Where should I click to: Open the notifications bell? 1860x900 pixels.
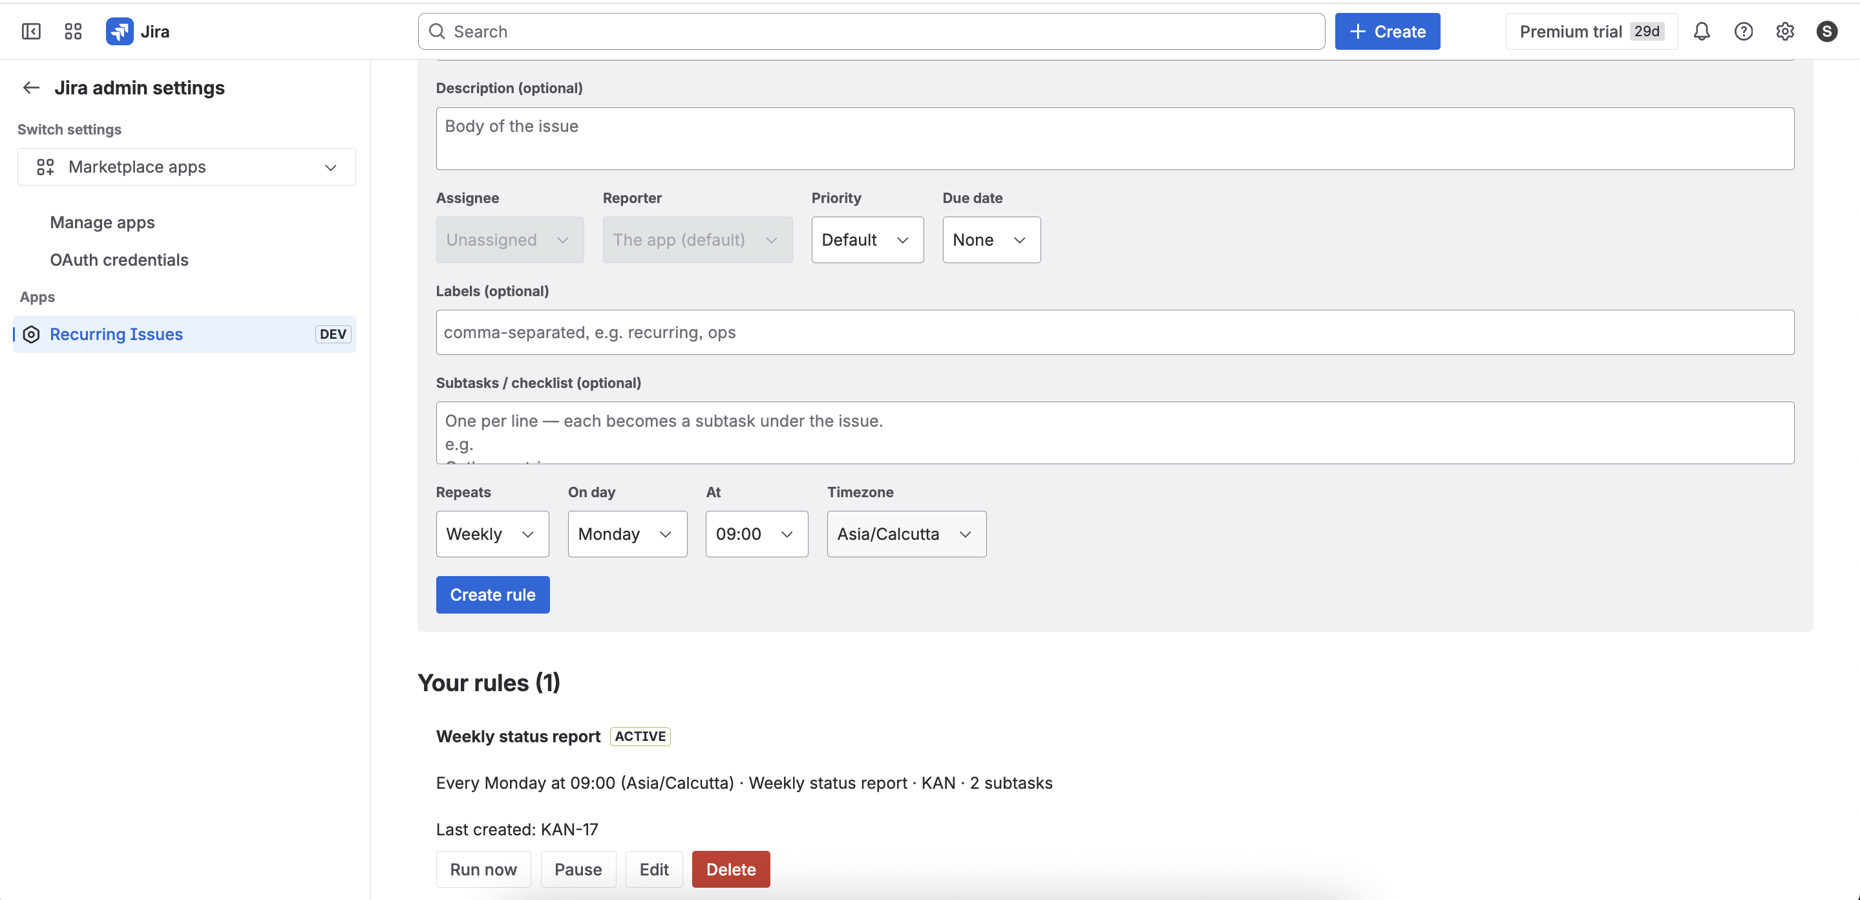click(1701, 31)
